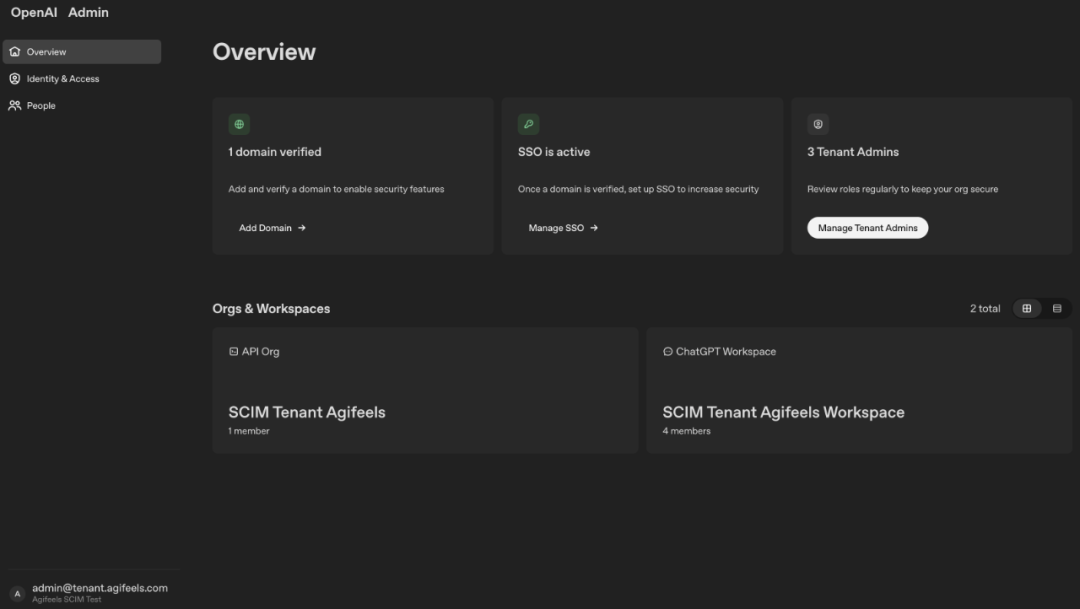Click the people icon in the sidebar
1080x609 pixels.
(14, 105)
